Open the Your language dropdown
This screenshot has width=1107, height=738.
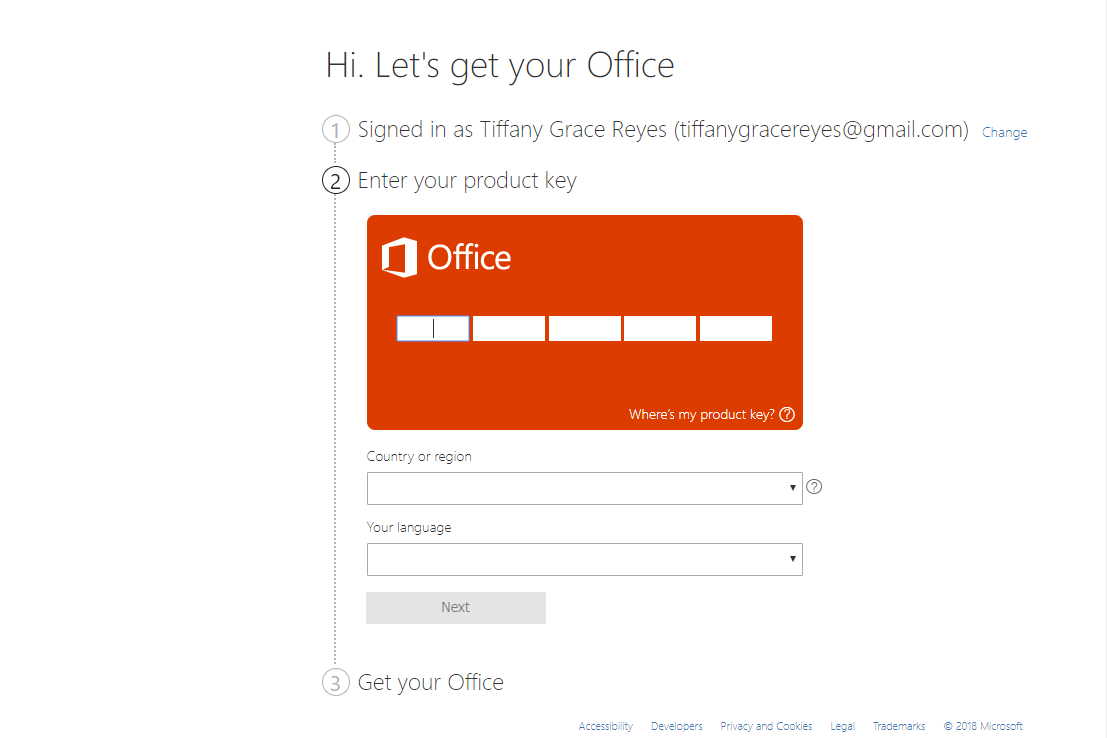585,559
